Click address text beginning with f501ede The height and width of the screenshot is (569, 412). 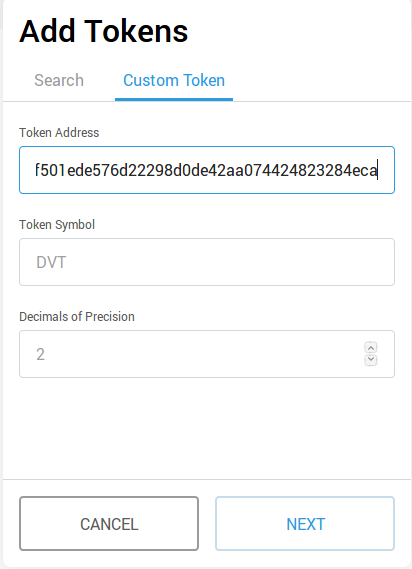[206, 170]
